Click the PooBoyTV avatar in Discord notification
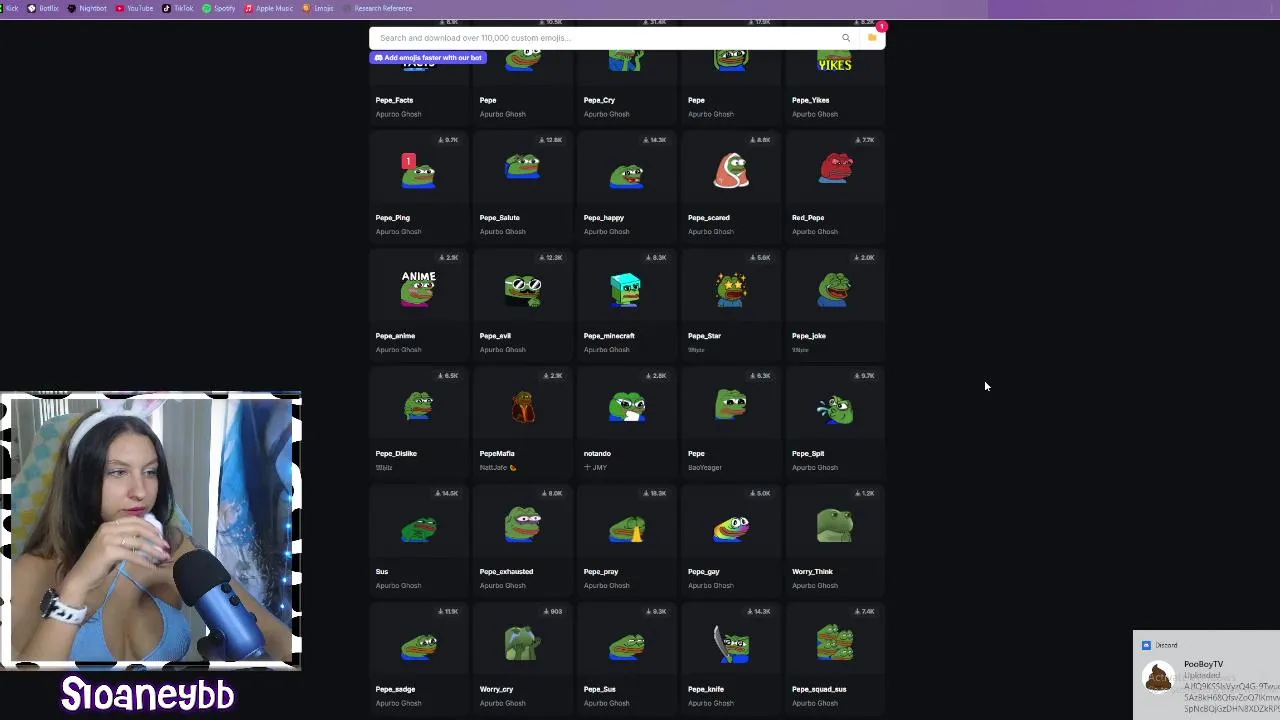The image size is (1280, 720). click(1158, 678)
